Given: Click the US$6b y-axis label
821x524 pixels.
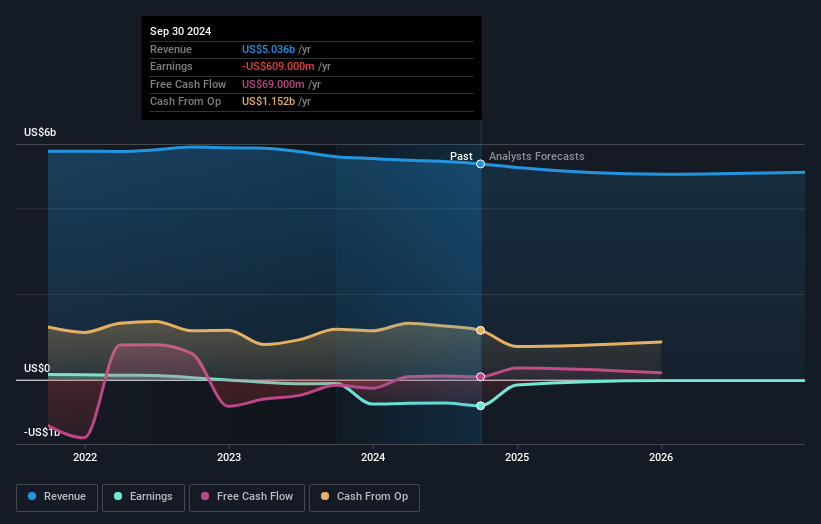Looking at the screenshot, I should point(40,132).
